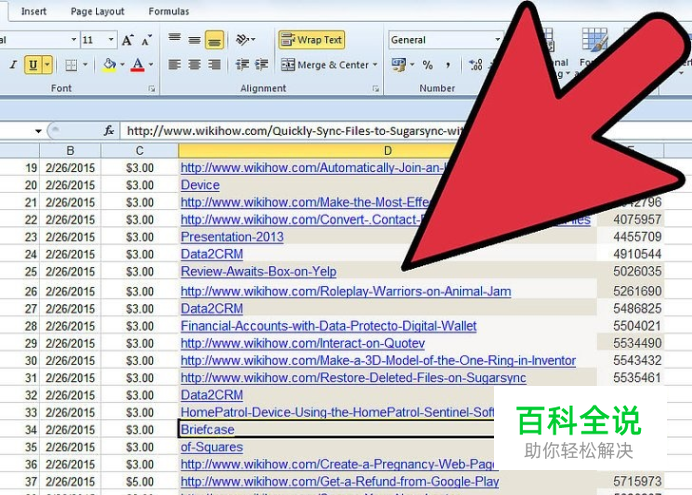
Task: Open Interact-on-Quotev link
Action: pyautogui.click(x=303, y=343)
